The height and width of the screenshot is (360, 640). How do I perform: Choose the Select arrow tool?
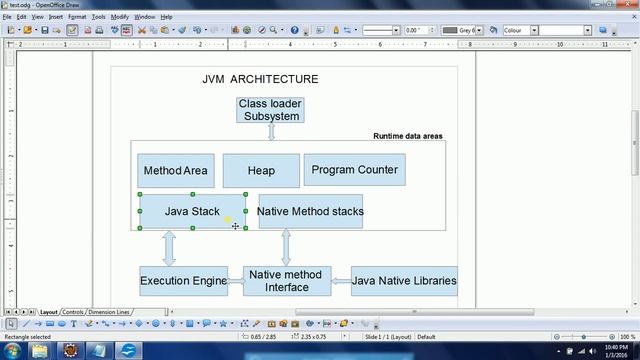pos(11,324)
